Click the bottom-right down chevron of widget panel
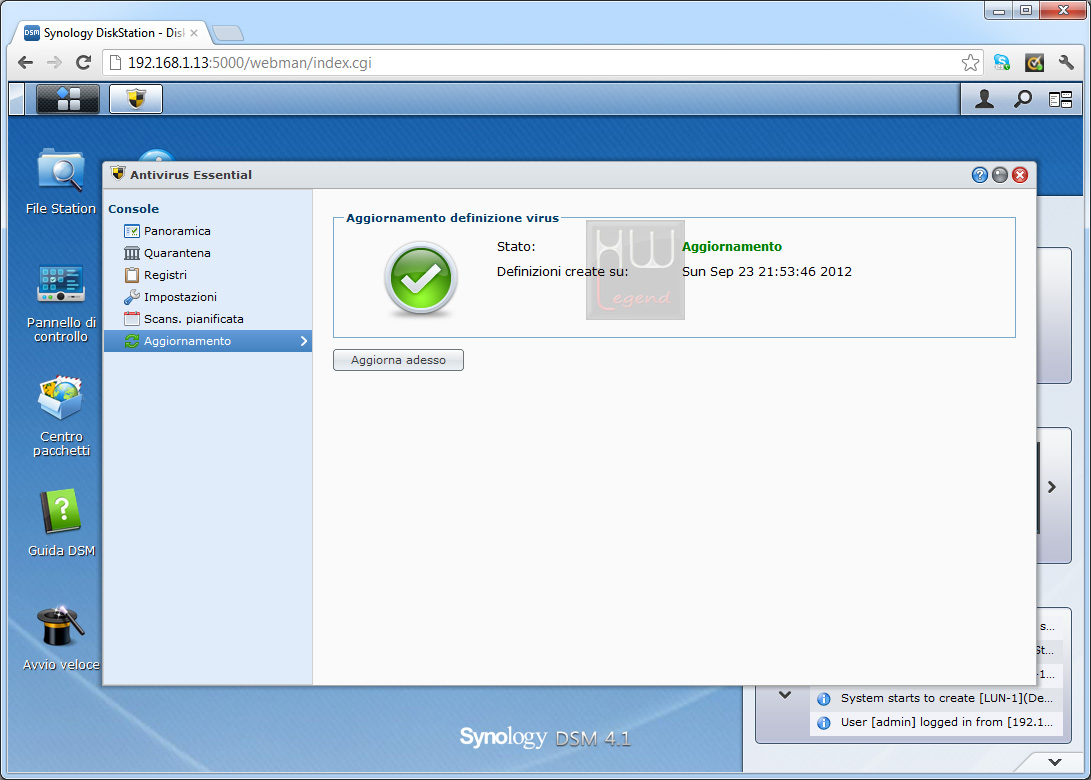 point(1055,762)
